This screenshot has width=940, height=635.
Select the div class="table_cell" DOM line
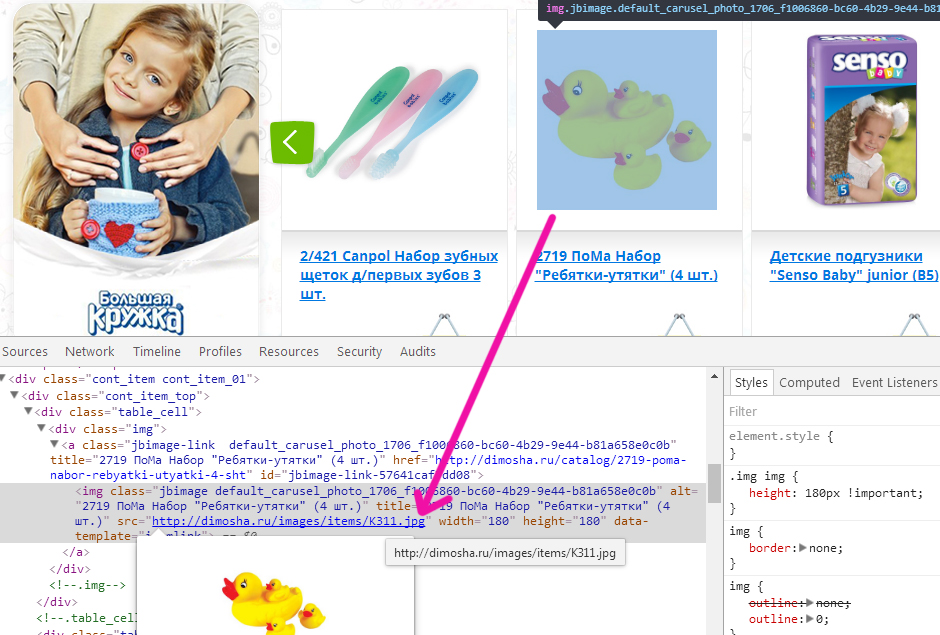(118, 412)
